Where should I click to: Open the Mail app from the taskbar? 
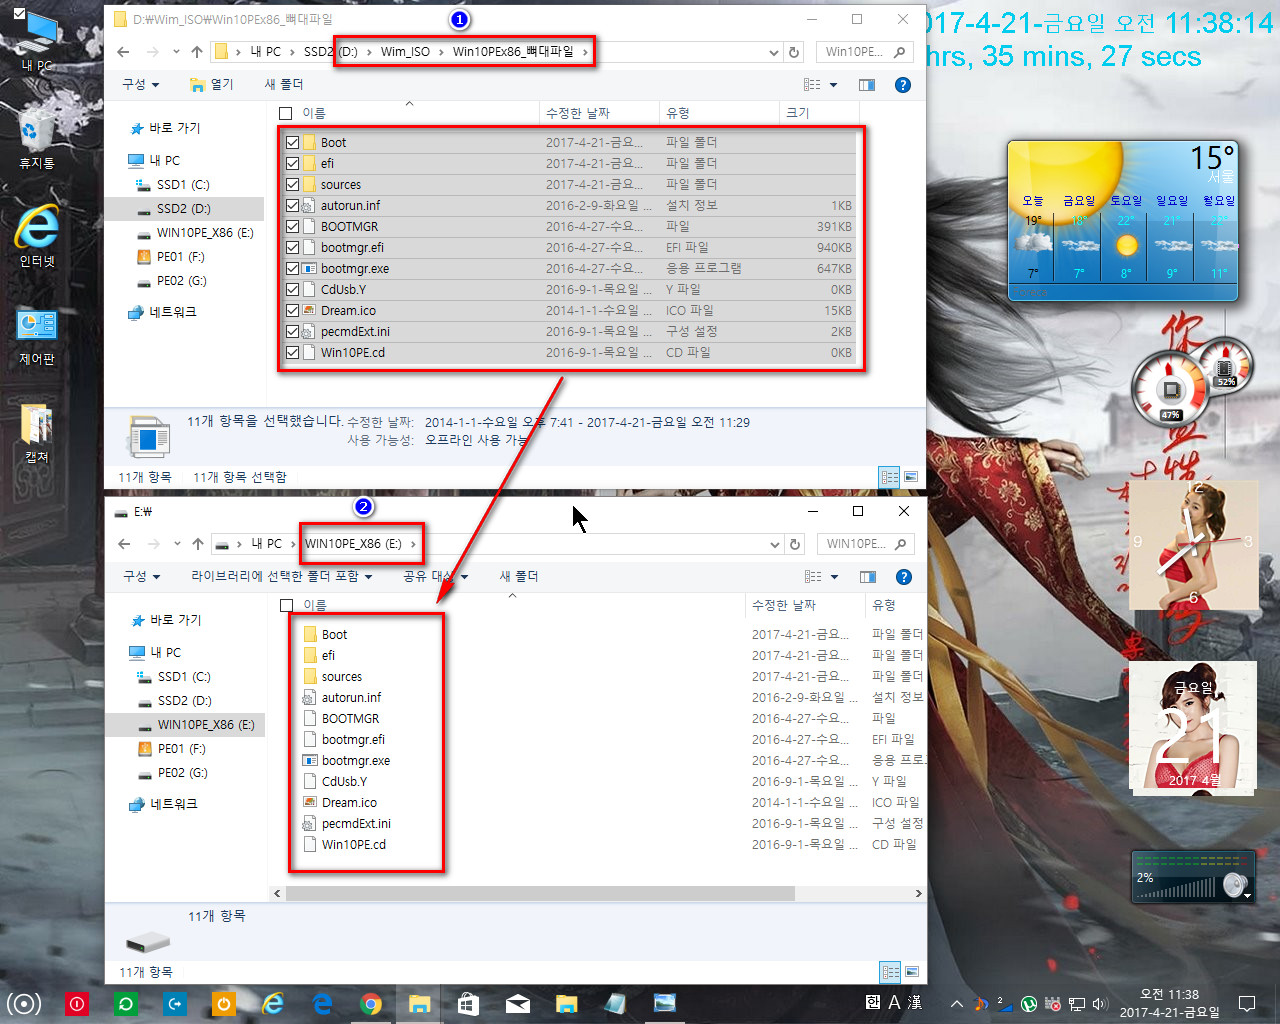point(518,1004)
